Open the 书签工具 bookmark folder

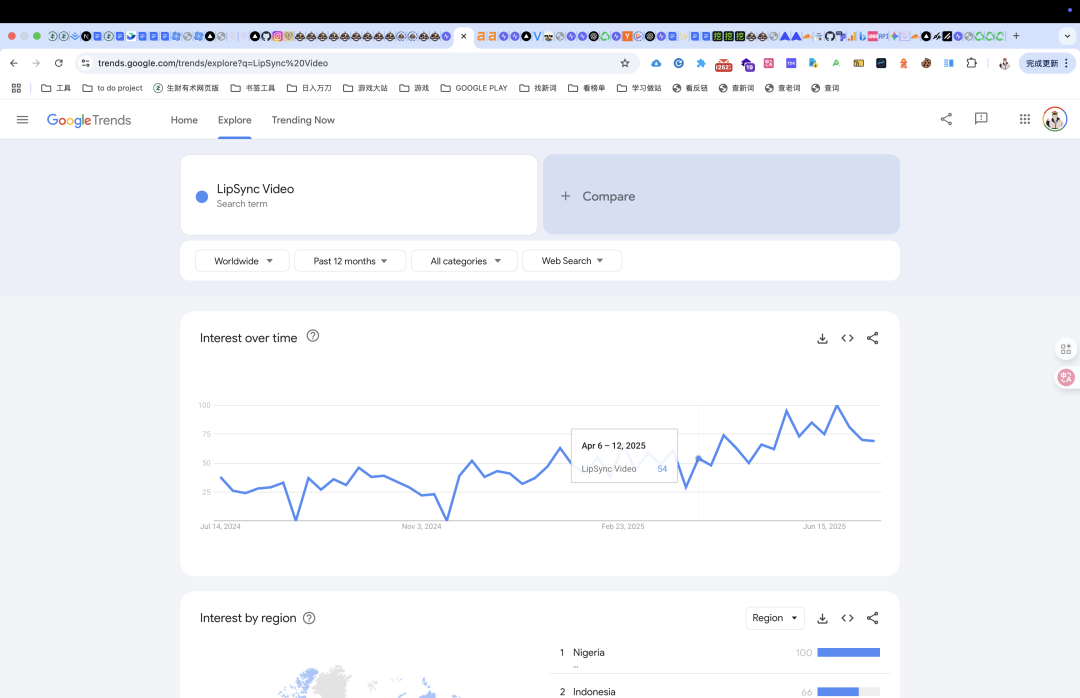(253, 88)
